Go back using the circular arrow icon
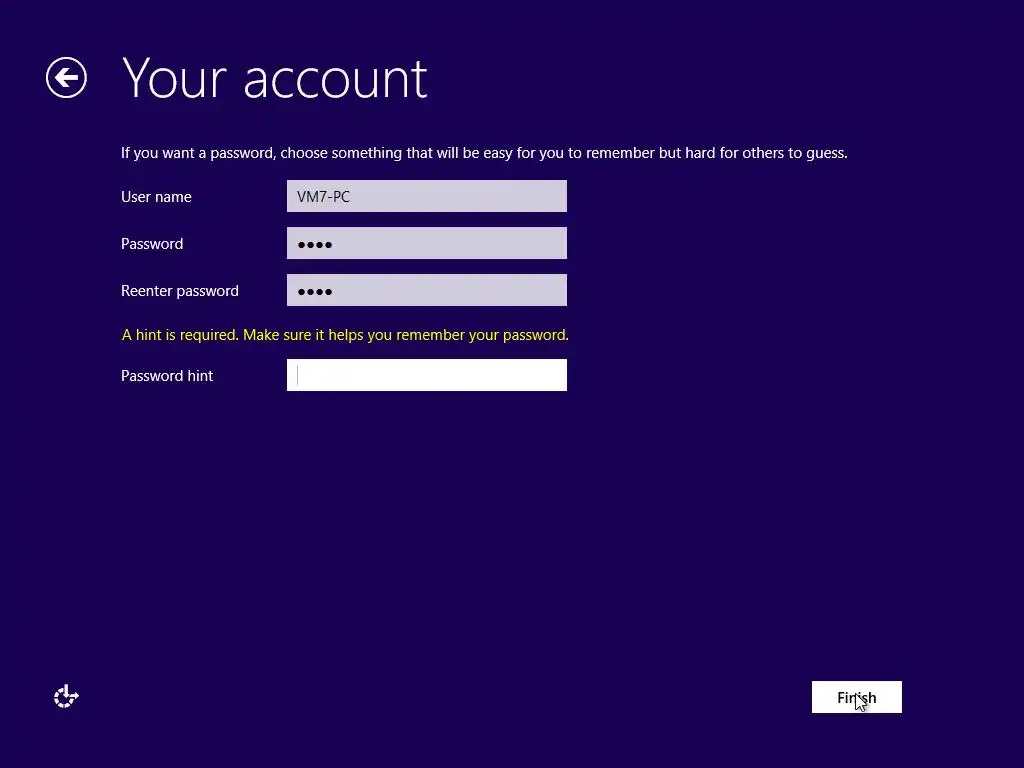The width and height of the screenshot is (1024, 768). pos(66,78)
